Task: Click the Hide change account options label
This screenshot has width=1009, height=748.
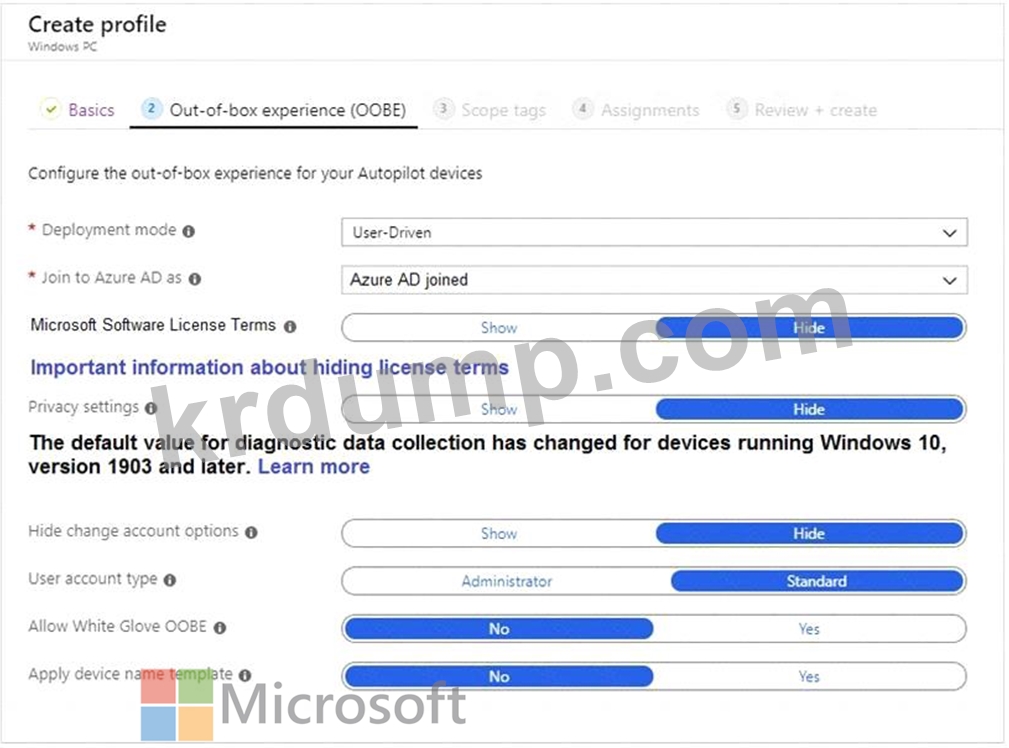Action: click(x=133, y=531)
